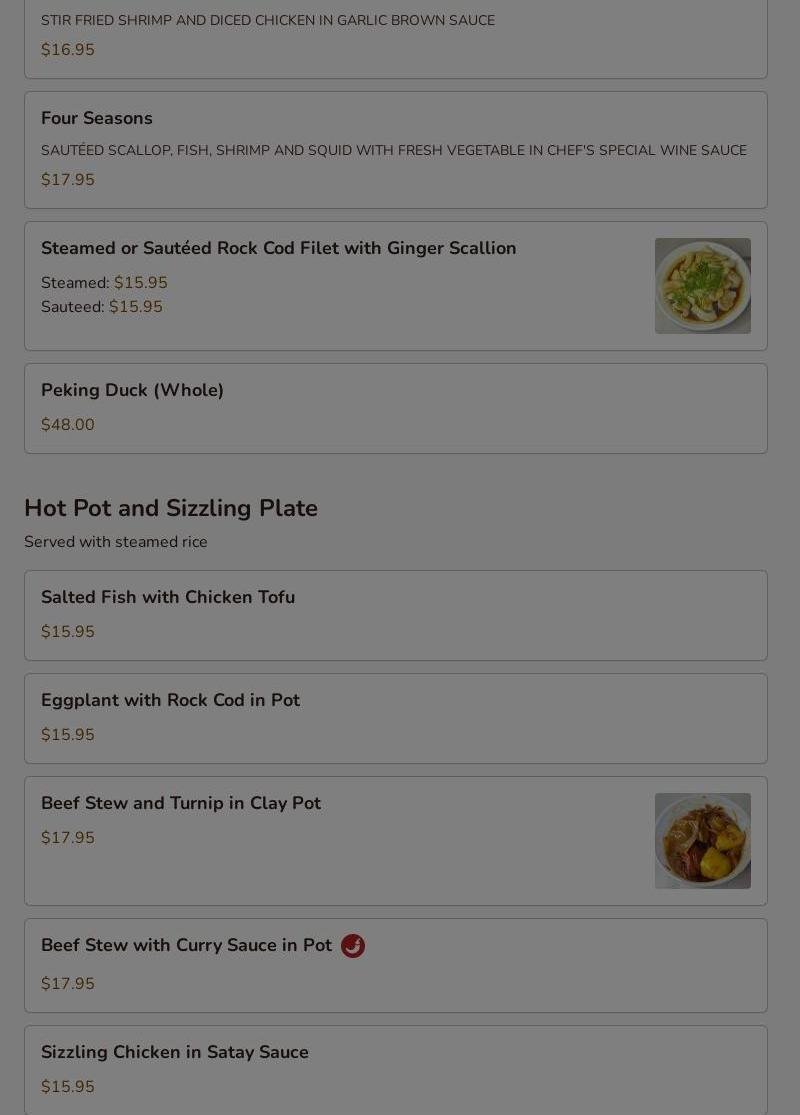
Task: Click the Hot Pot and Sizzling Plate heading
Action: (x=171, y=508)
